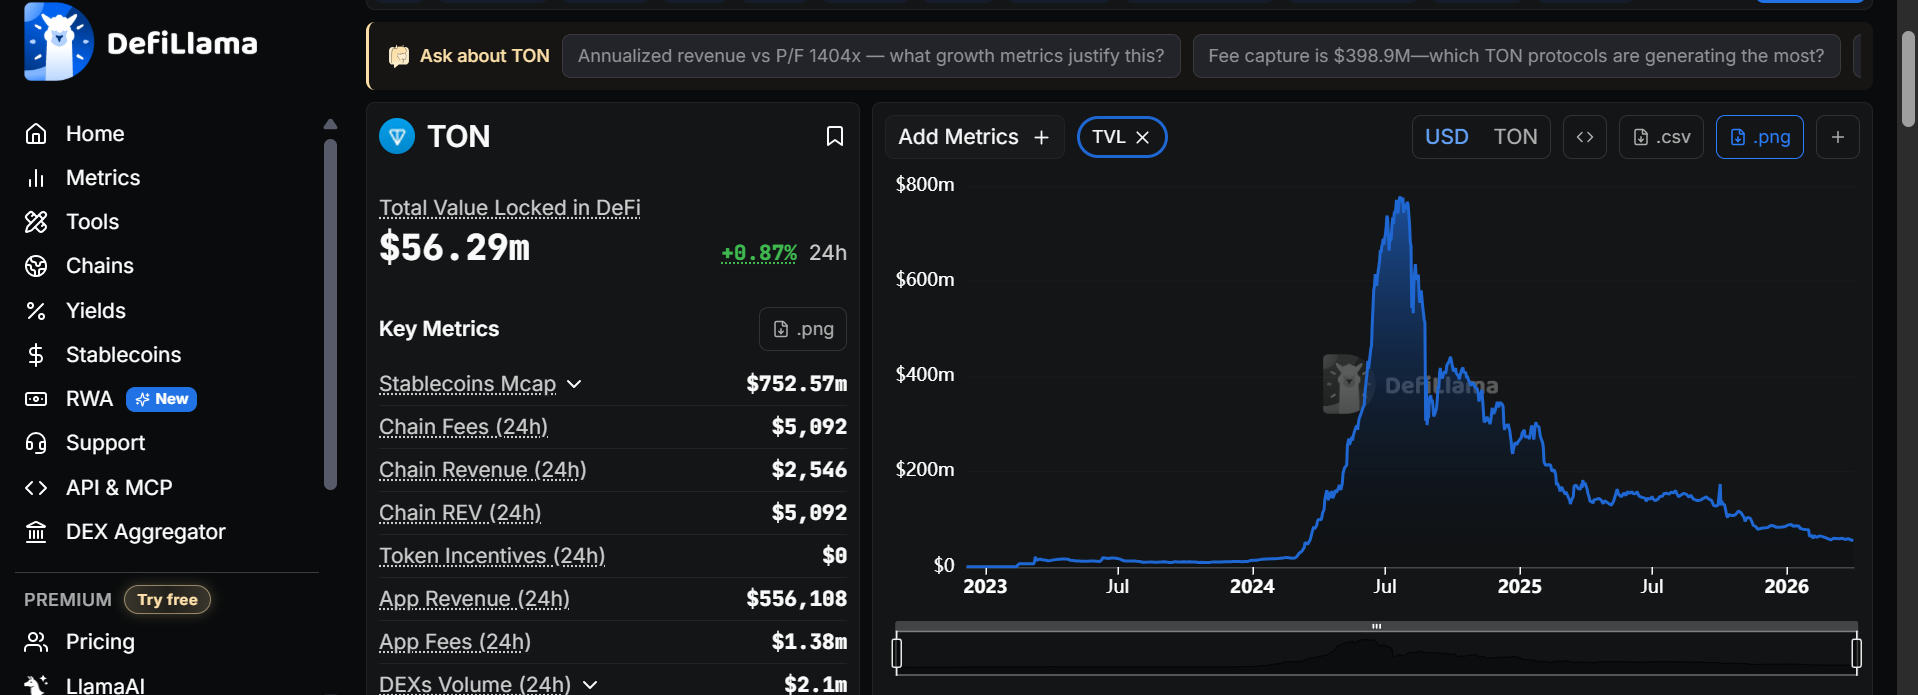Click the page vertical scrollbar
This screenshot has width=1918, height=695.
1908,80
